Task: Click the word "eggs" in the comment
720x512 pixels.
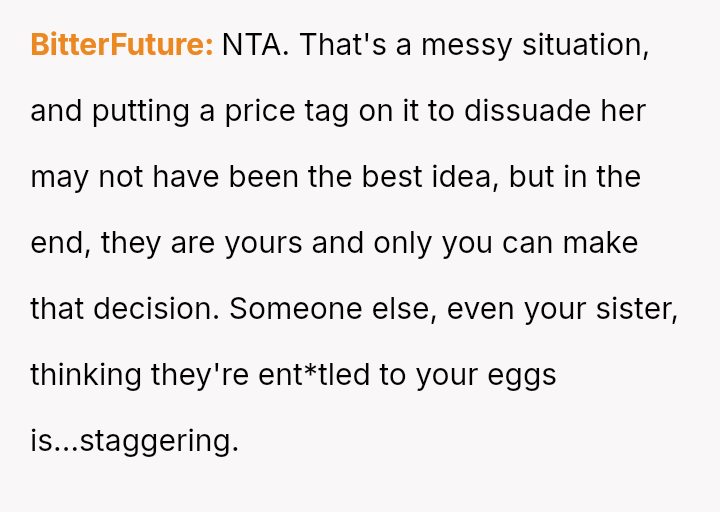Action: pos(520,375)
